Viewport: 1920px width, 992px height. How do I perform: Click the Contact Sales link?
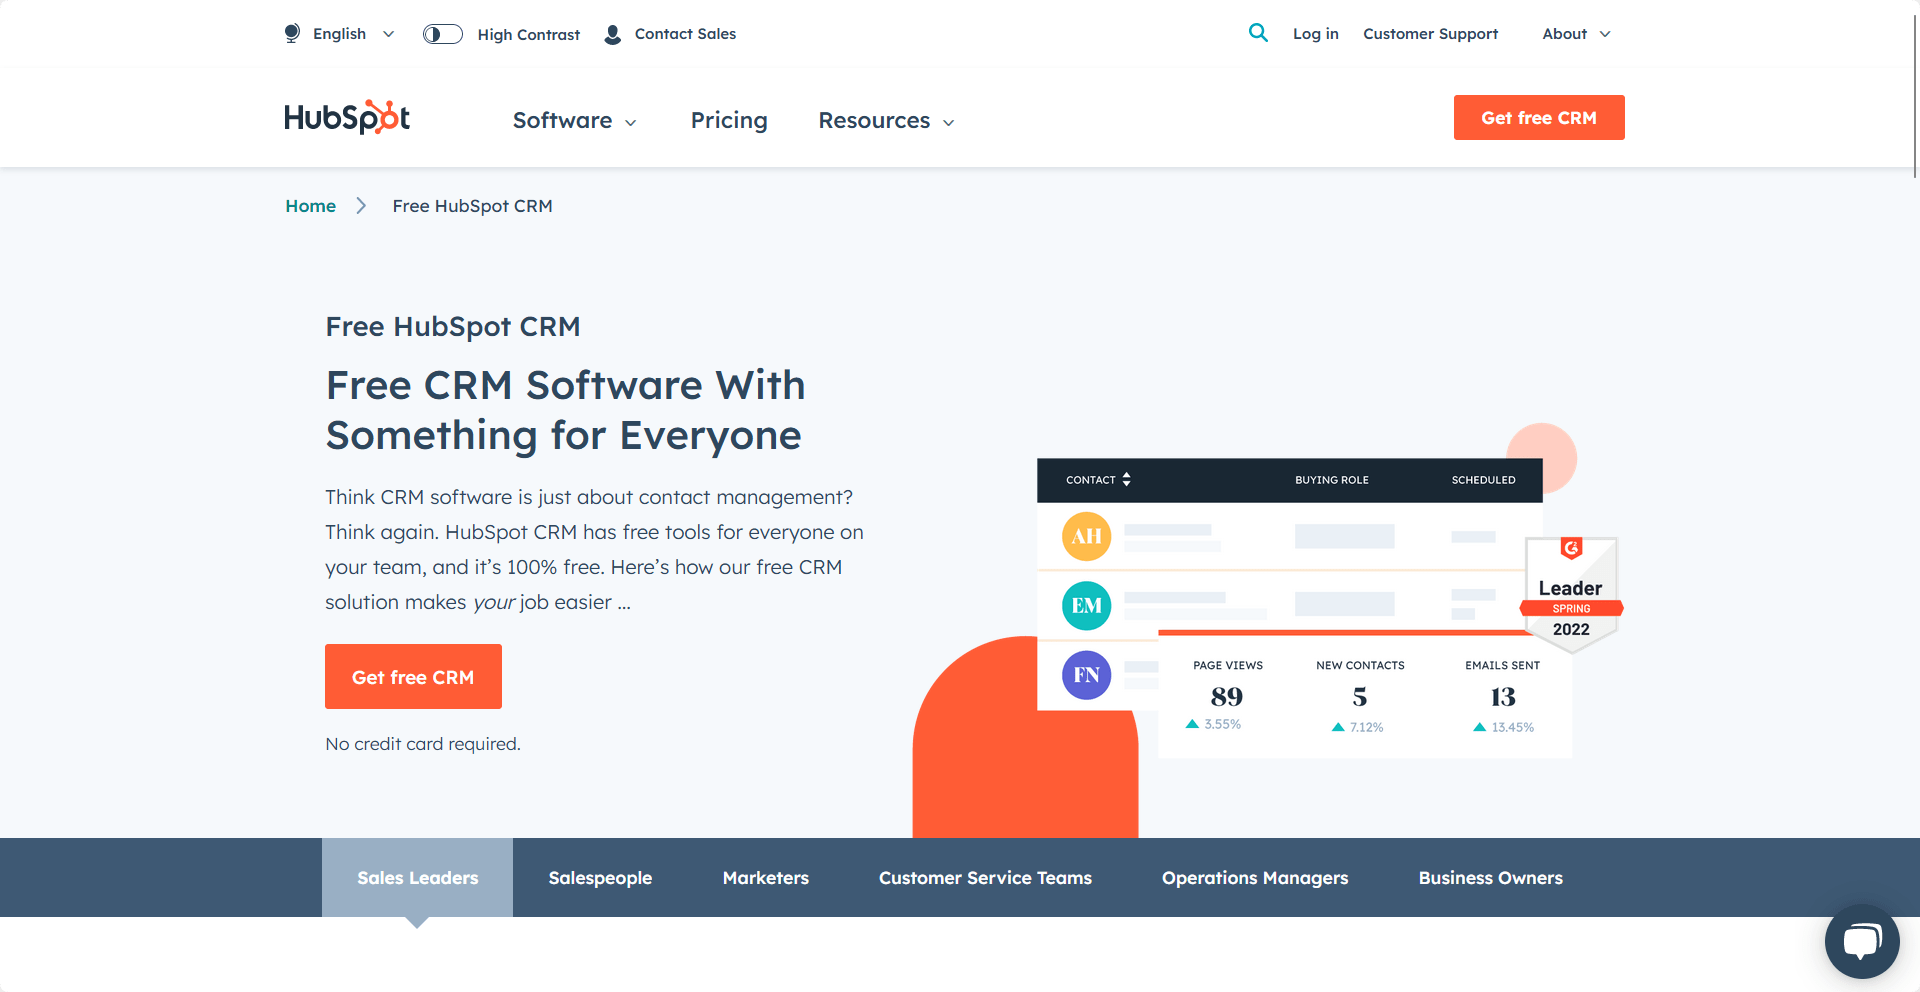[x=685, y=33]
